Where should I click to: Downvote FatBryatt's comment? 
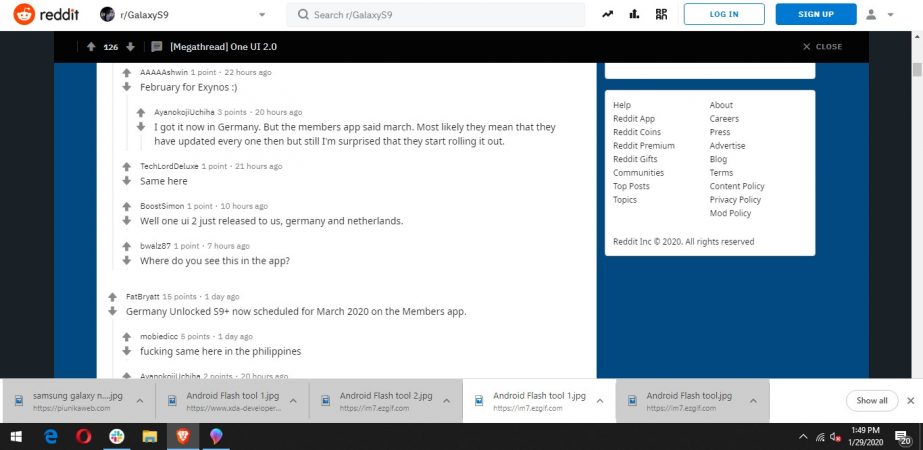pyautogui.click(x=112, y=311)
